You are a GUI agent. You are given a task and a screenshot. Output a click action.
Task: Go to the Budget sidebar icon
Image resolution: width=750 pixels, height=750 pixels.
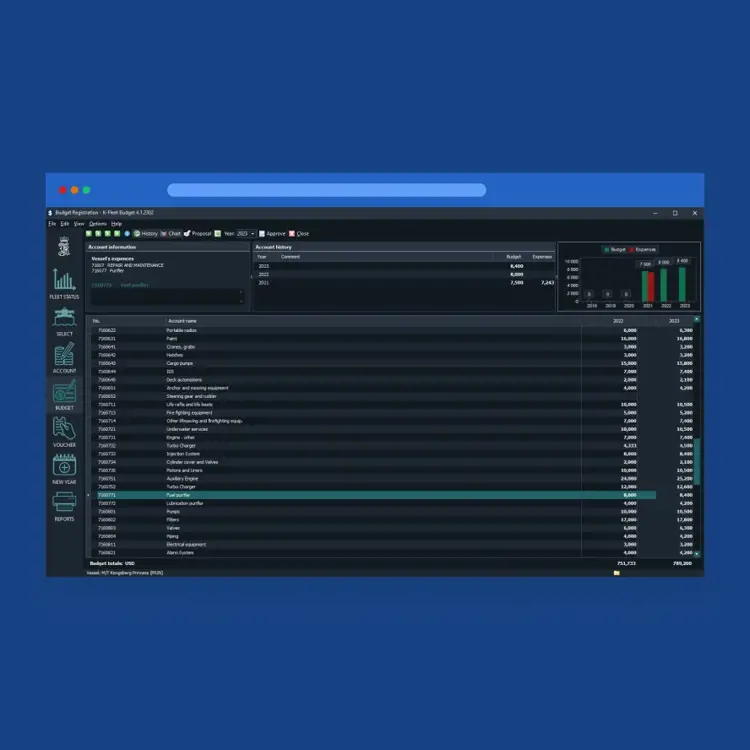pyautogui.click(x=64, y=393)
